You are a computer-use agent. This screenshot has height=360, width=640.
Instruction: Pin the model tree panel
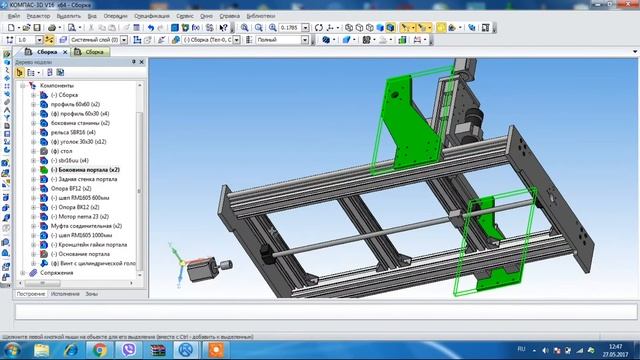[134, 62]
